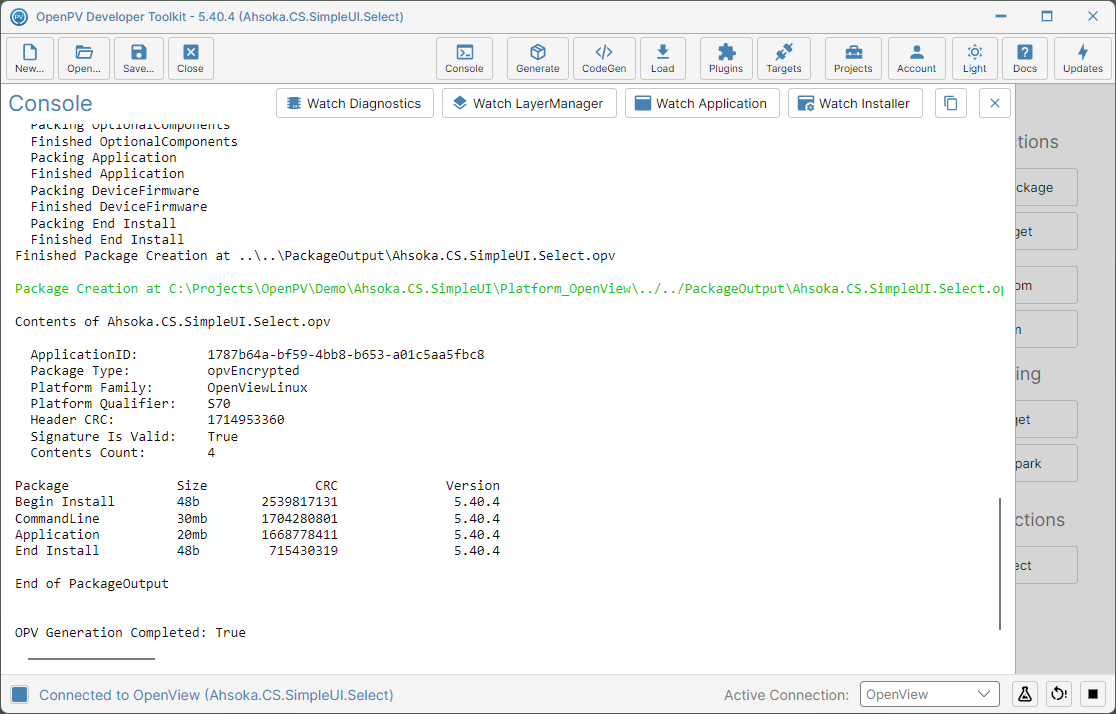Click the Load toolbar icon
This screenshot has width=1116, height=714.
[x=663, y=58]
